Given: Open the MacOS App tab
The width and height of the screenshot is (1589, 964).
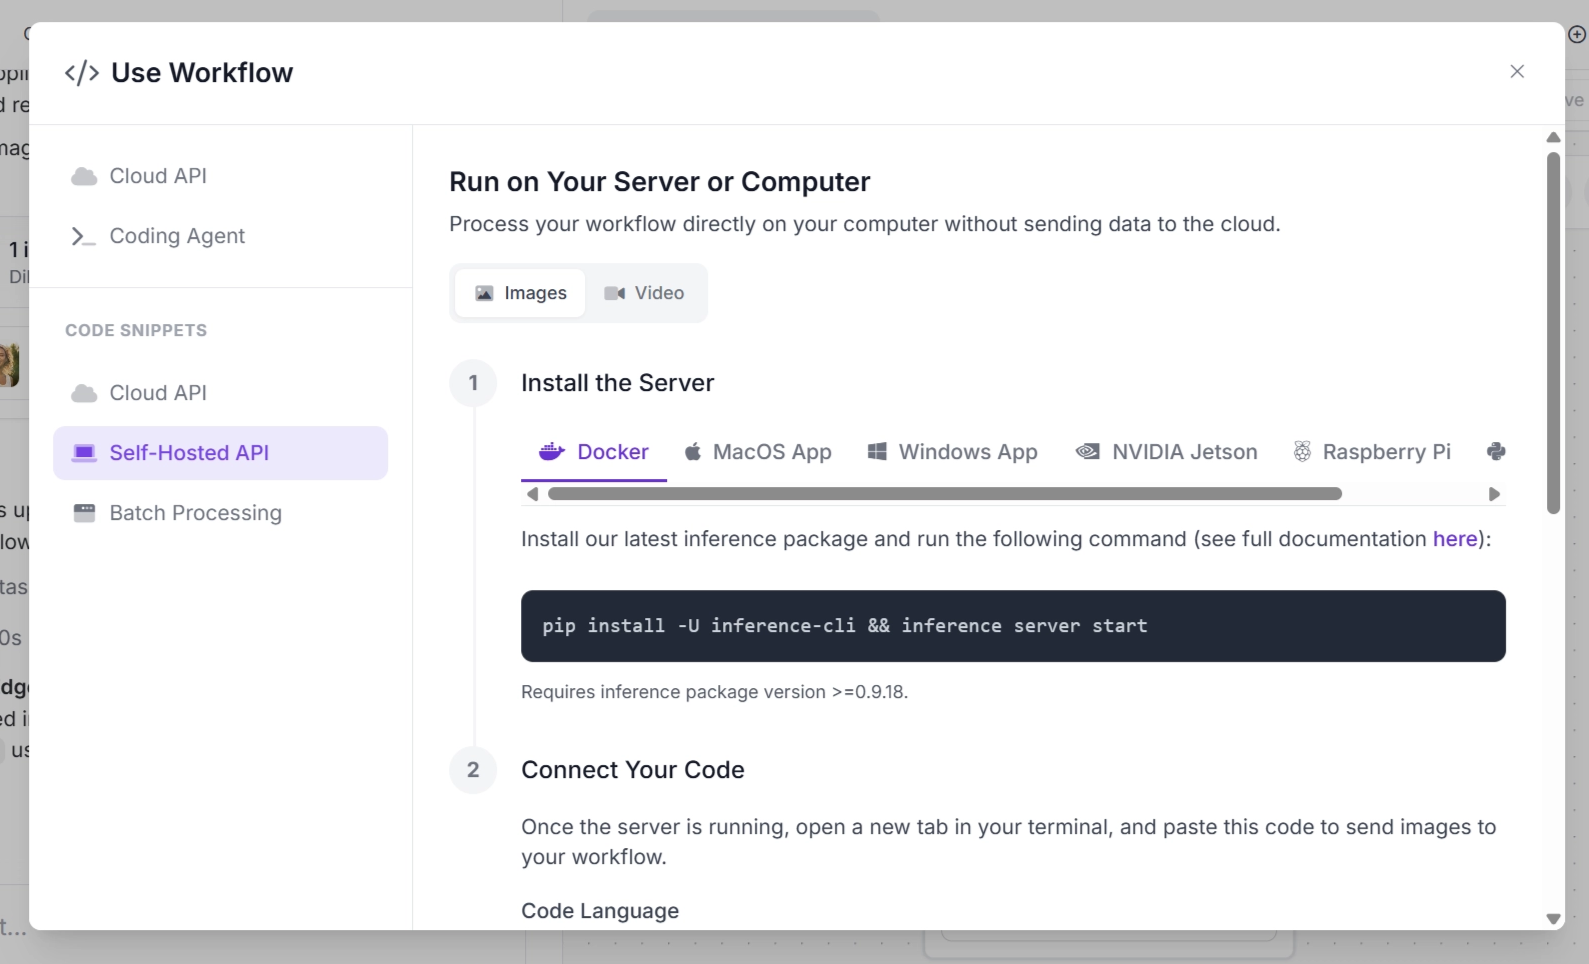Looking at the screenshot, I should pos(758,452).
